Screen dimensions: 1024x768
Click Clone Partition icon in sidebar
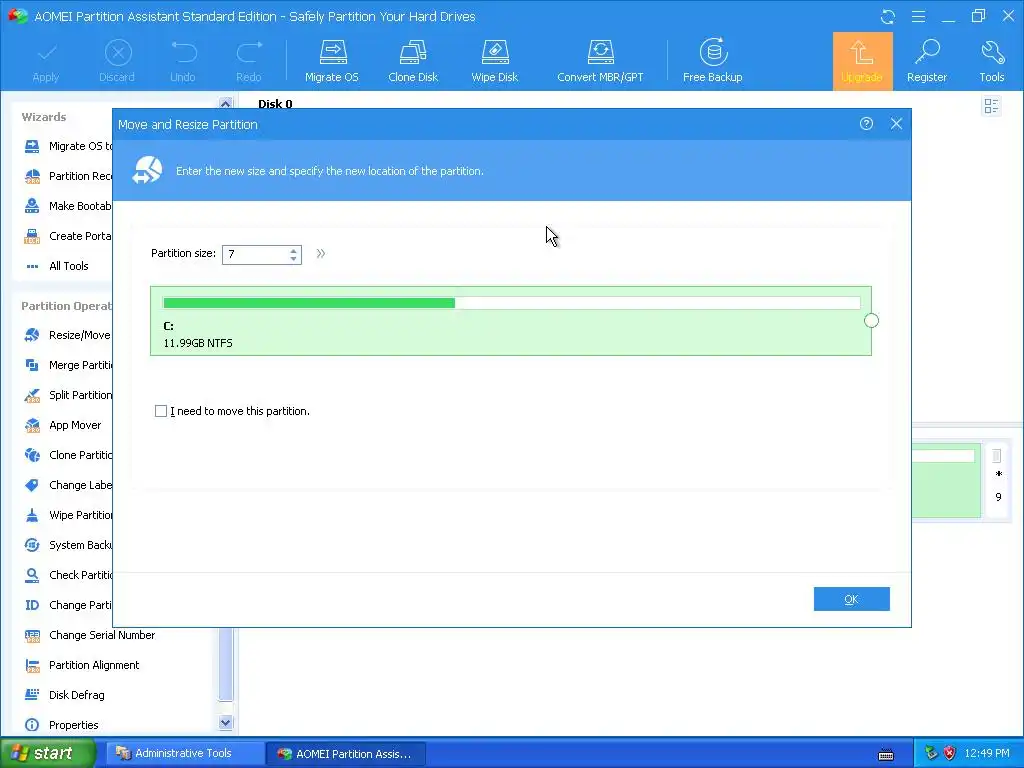coord(32,455)
